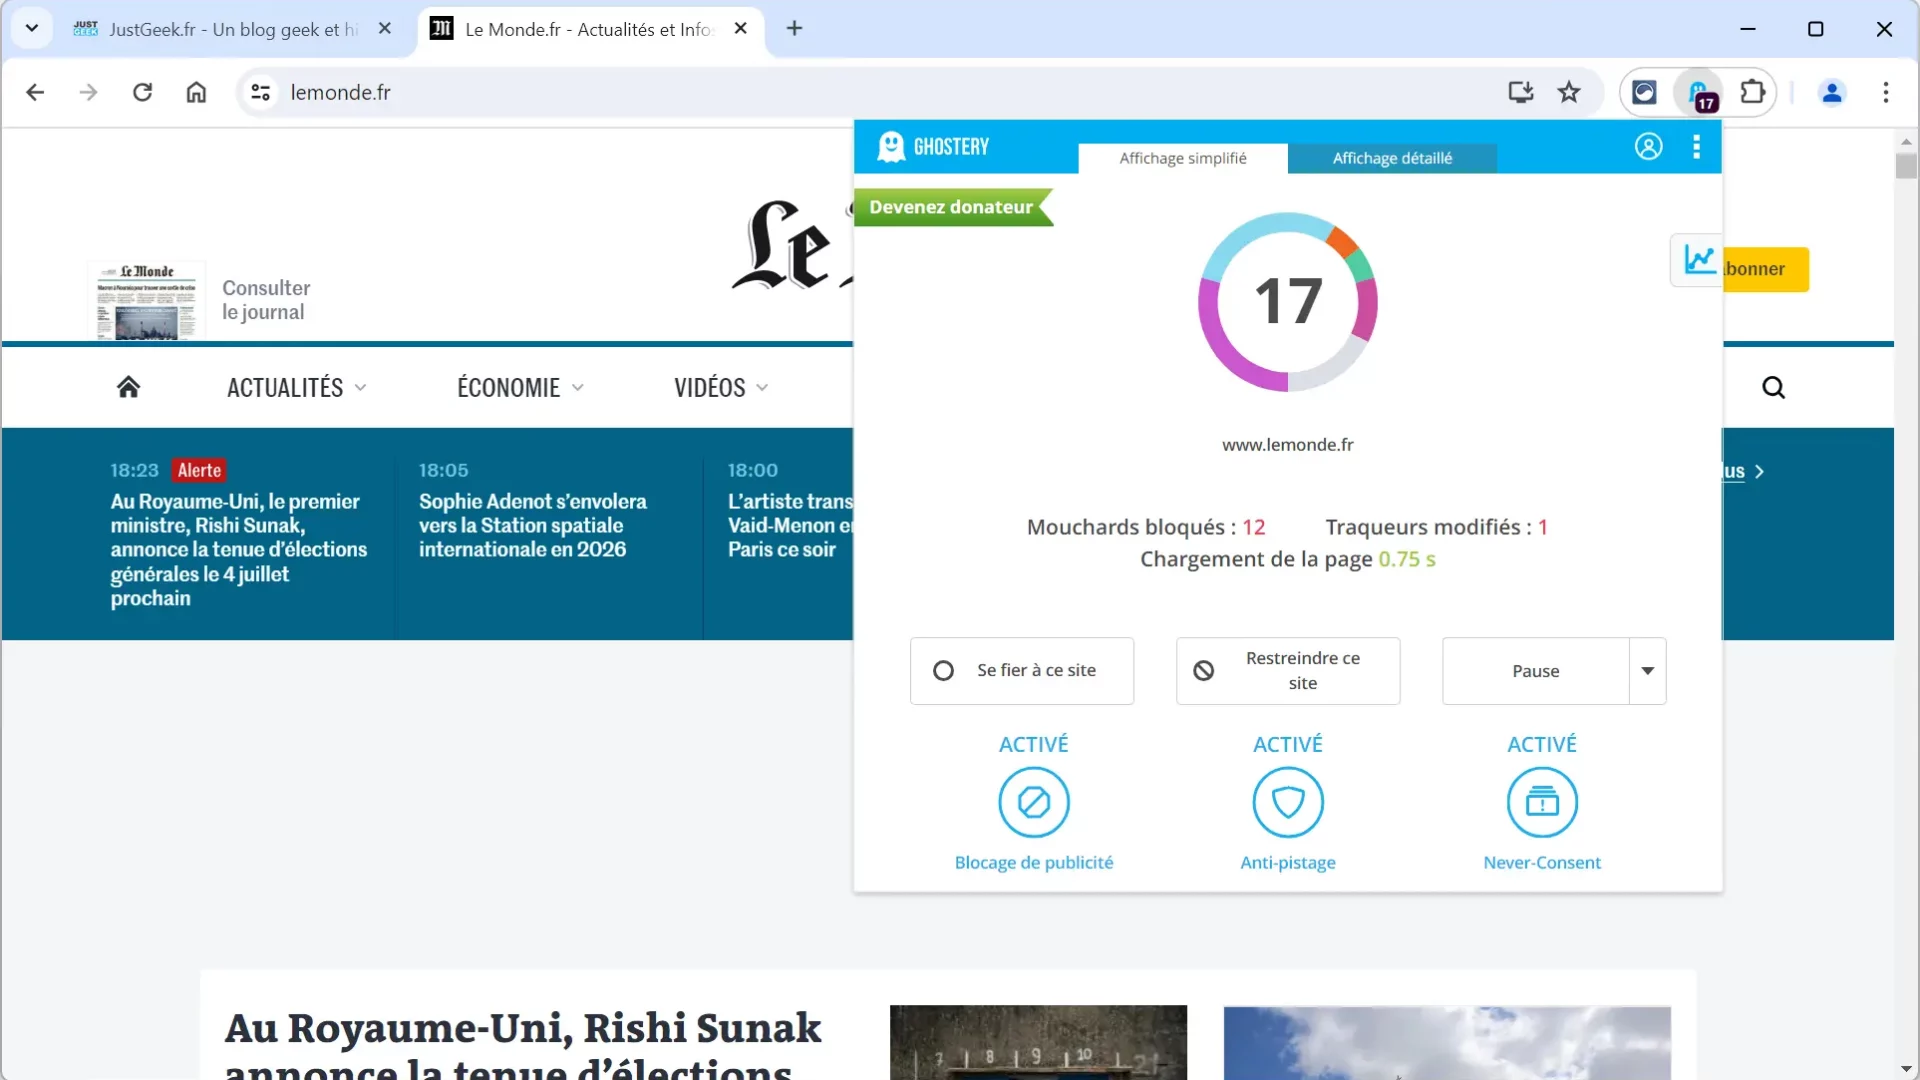Open the Chrome profile icon
This screenshot has width=1920, height=1080.
1832,92
